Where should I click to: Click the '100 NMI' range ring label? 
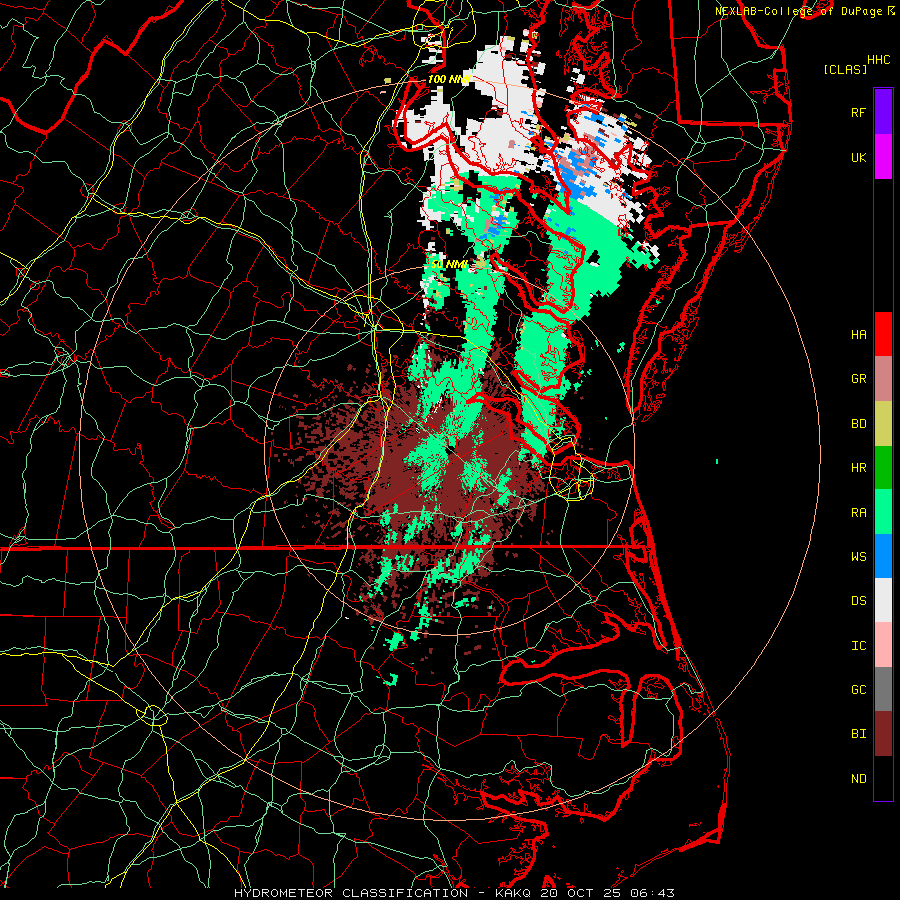[x=449, y=79]
